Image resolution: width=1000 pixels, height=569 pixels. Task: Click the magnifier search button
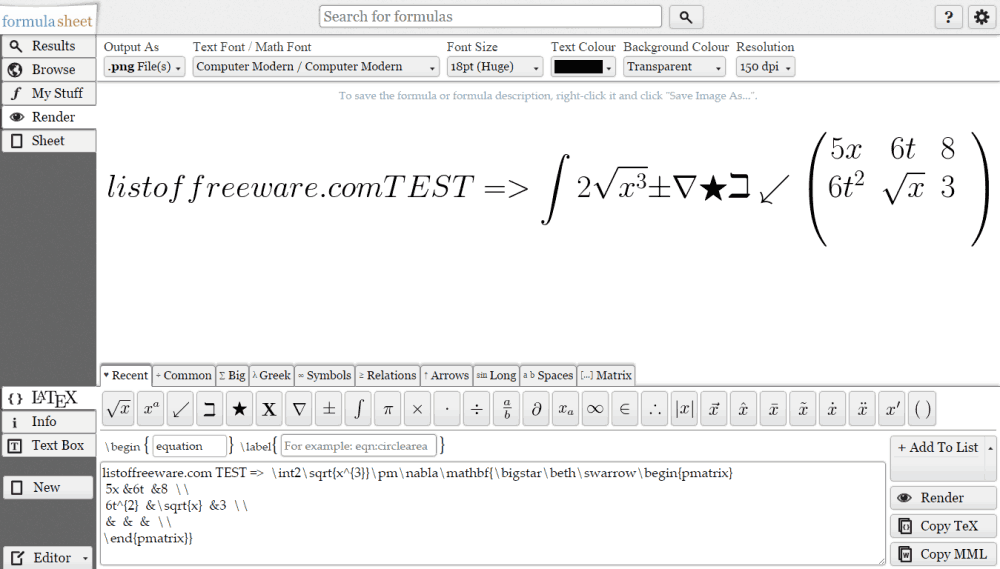[686, 17]
